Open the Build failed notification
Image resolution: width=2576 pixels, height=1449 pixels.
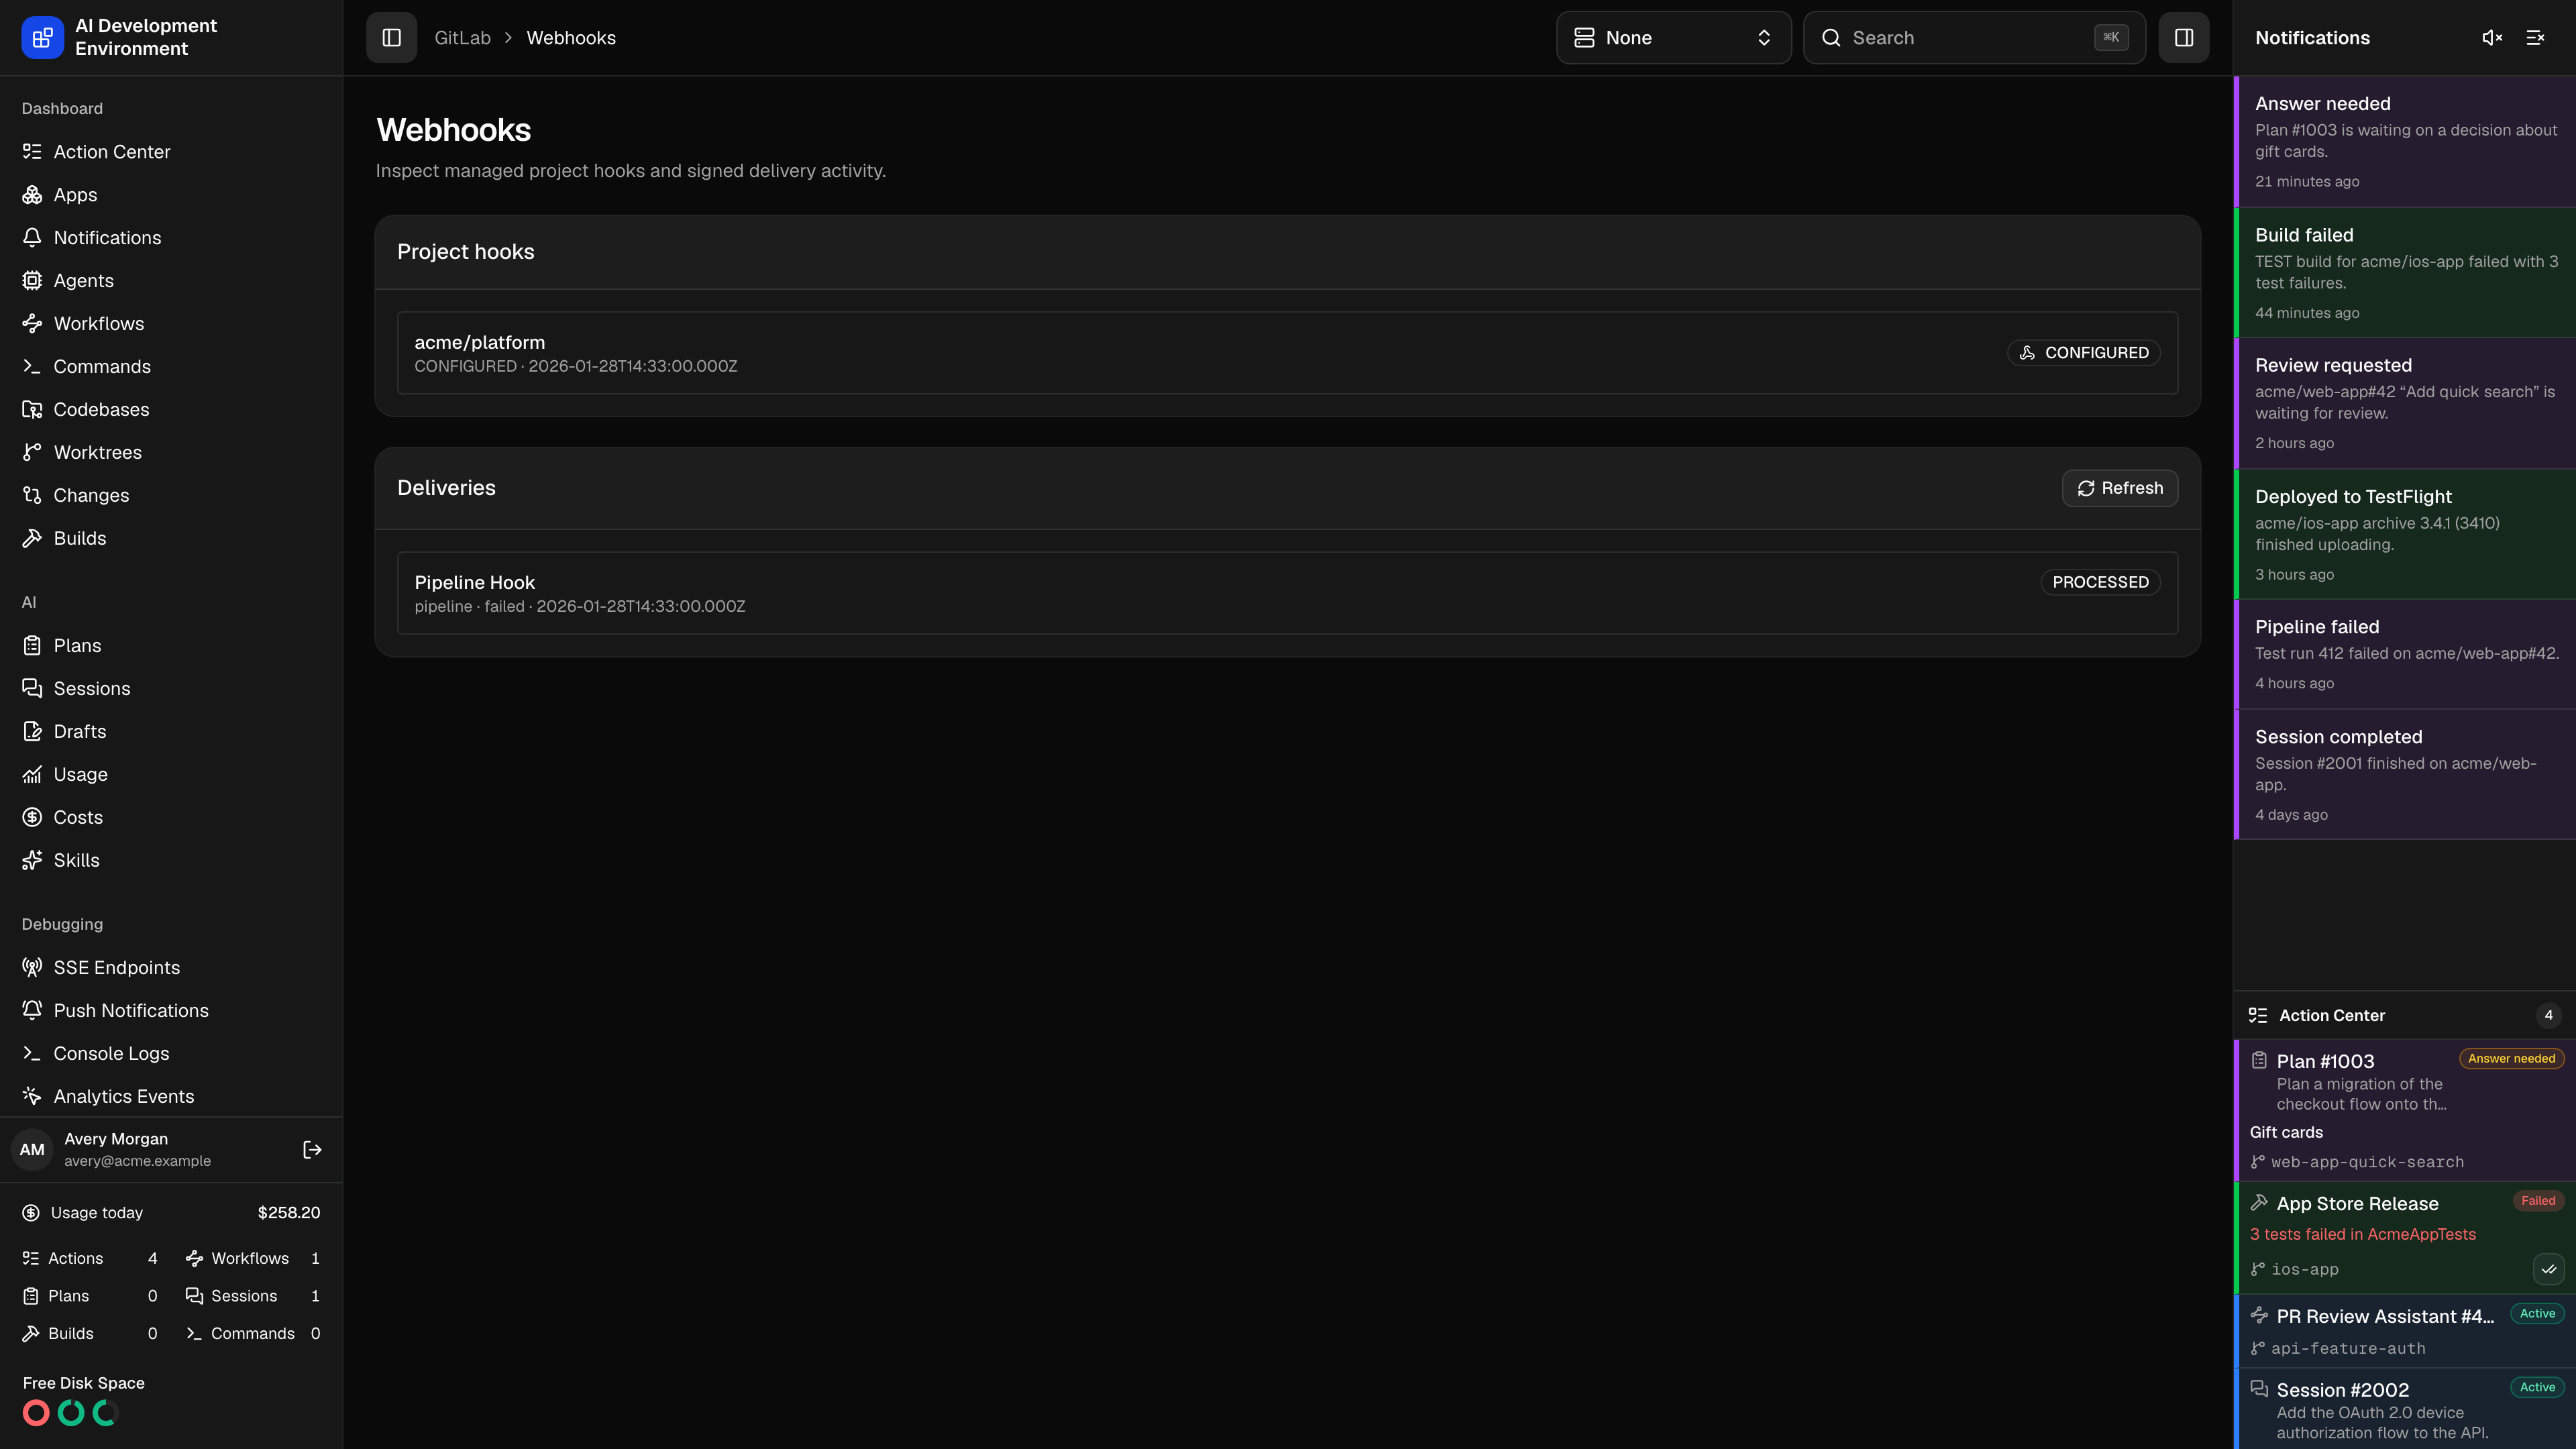coord(2405,272)
